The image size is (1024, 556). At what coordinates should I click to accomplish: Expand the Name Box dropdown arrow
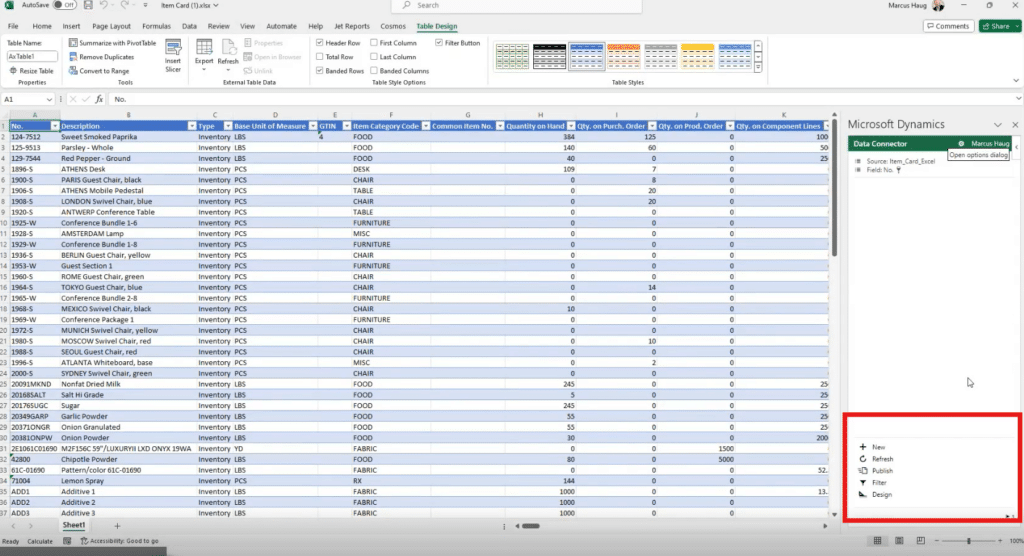tap(49, 99)
